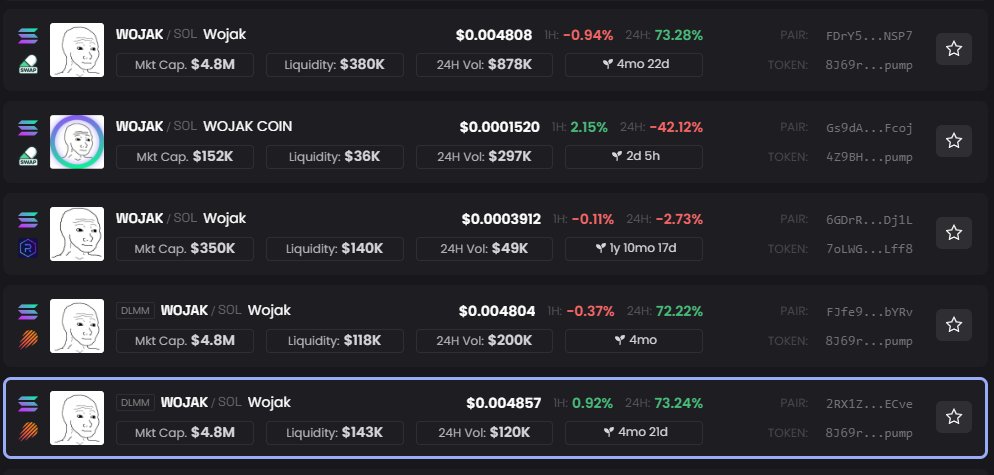Click the Meteora icon in the $0.004804 row
Screen dimensions: 994x475
pos(28,340)
